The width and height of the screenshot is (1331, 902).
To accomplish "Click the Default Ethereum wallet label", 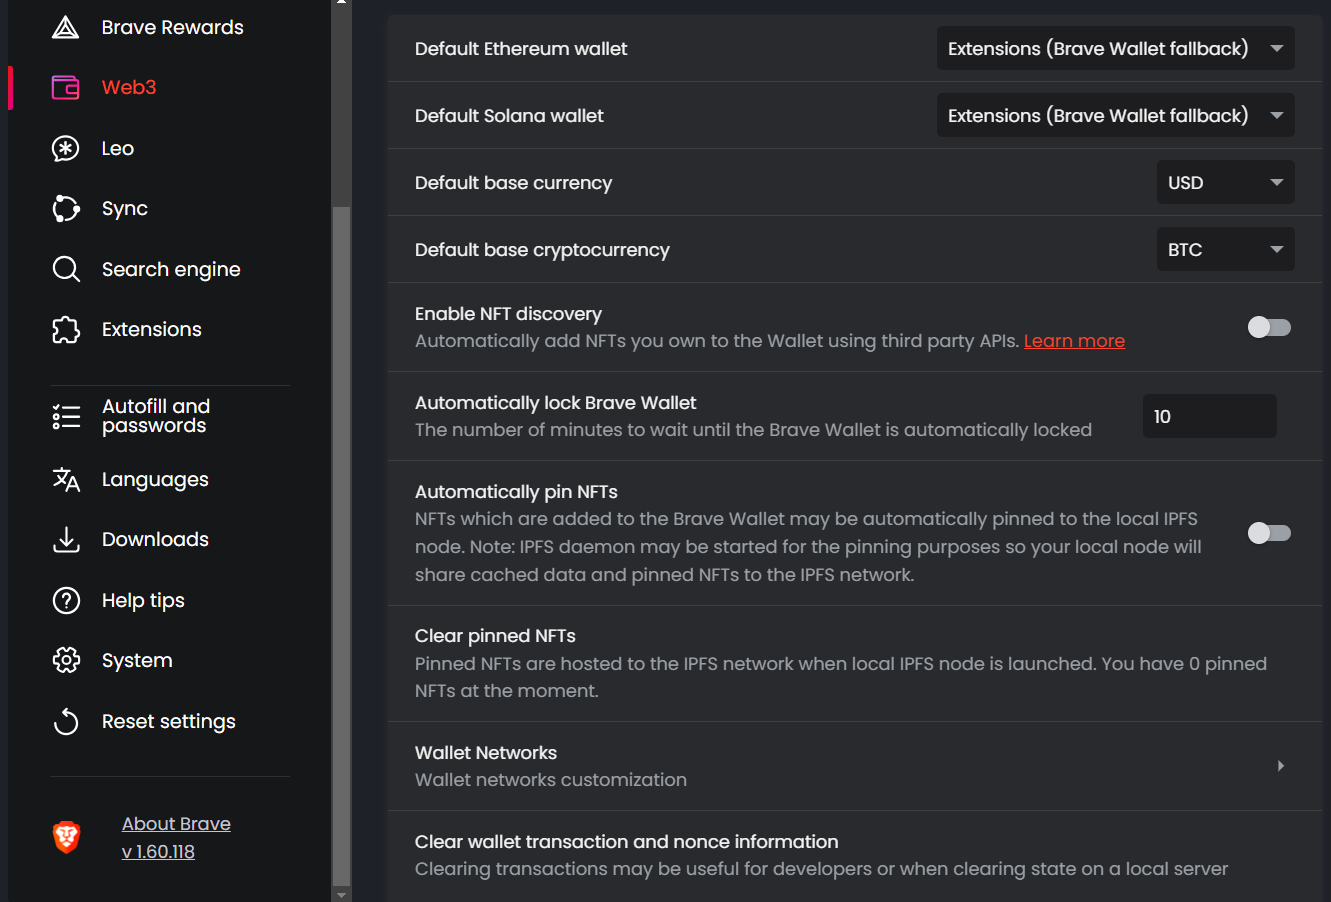I will click(521, 49).
